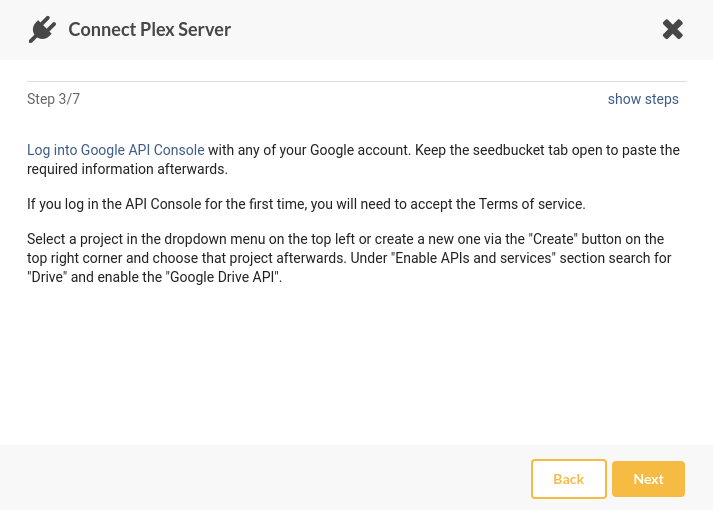The image size is (713, 510).
Task: Click the quoted "Google Drive API" text
Action: pyautogui.click(x=223, y=277)
